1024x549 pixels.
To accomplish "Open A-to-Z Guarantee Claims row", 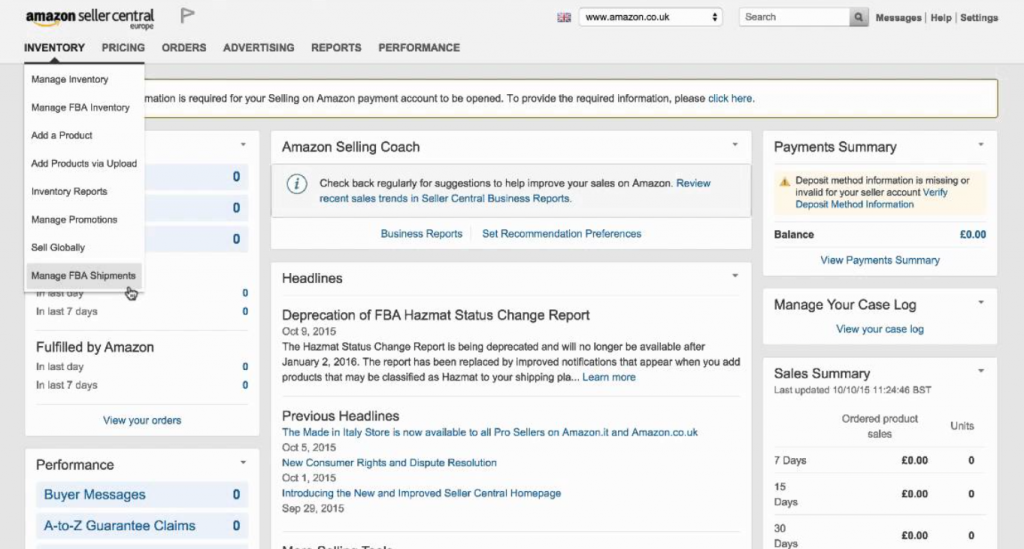I will point(142,526).
